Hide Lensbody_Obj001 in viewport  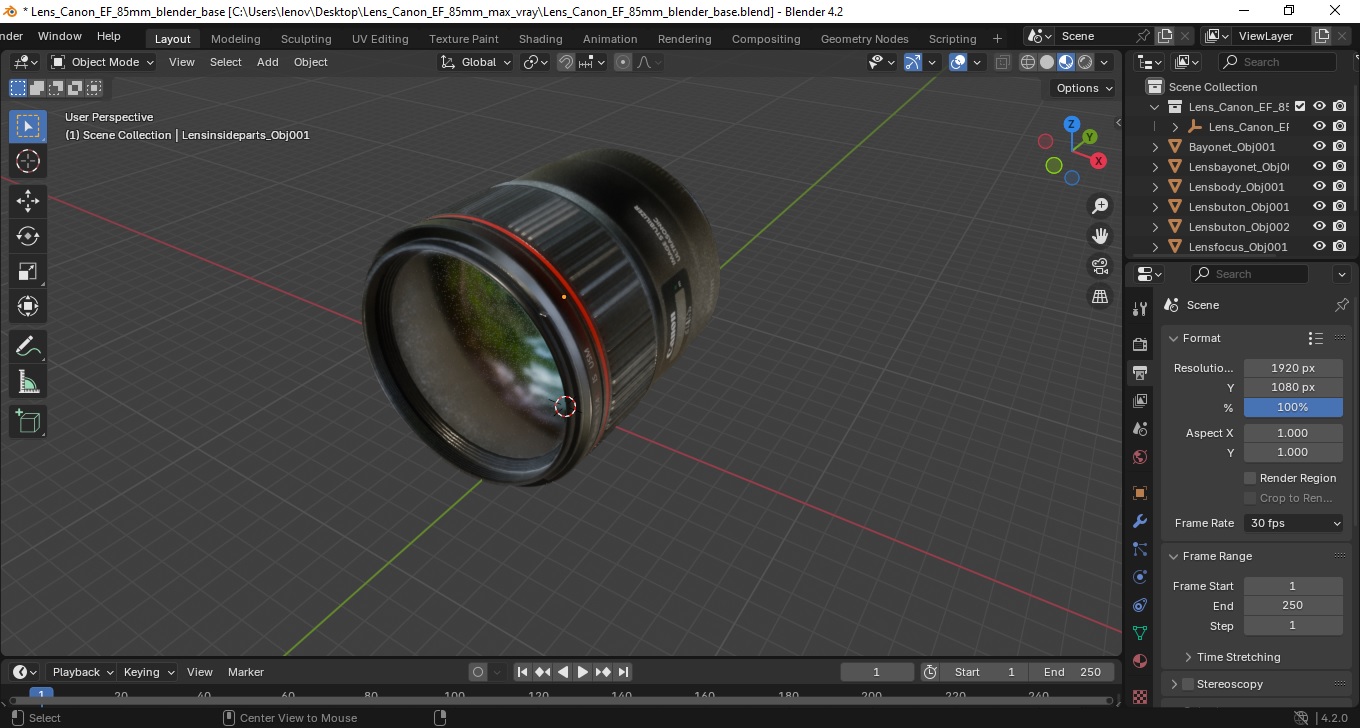[x=1319, y=187]
